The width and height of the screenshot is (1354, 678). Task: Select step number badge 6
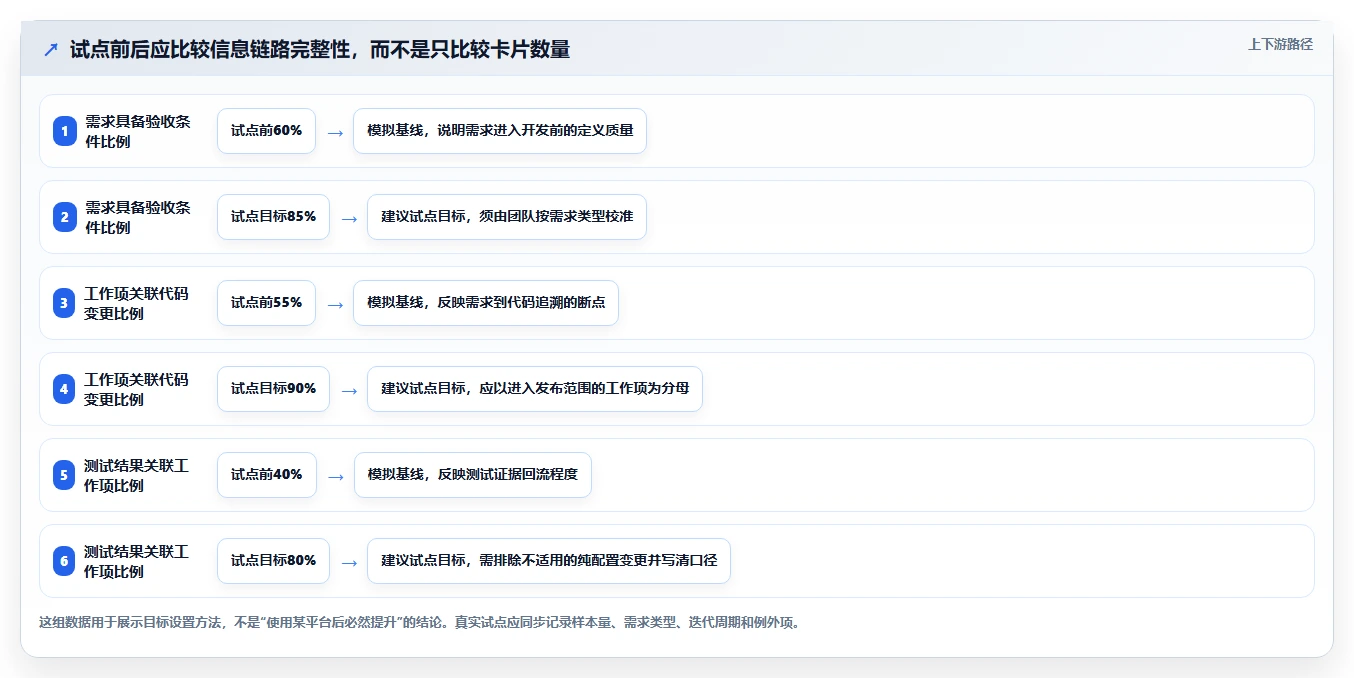pos(64,561)
